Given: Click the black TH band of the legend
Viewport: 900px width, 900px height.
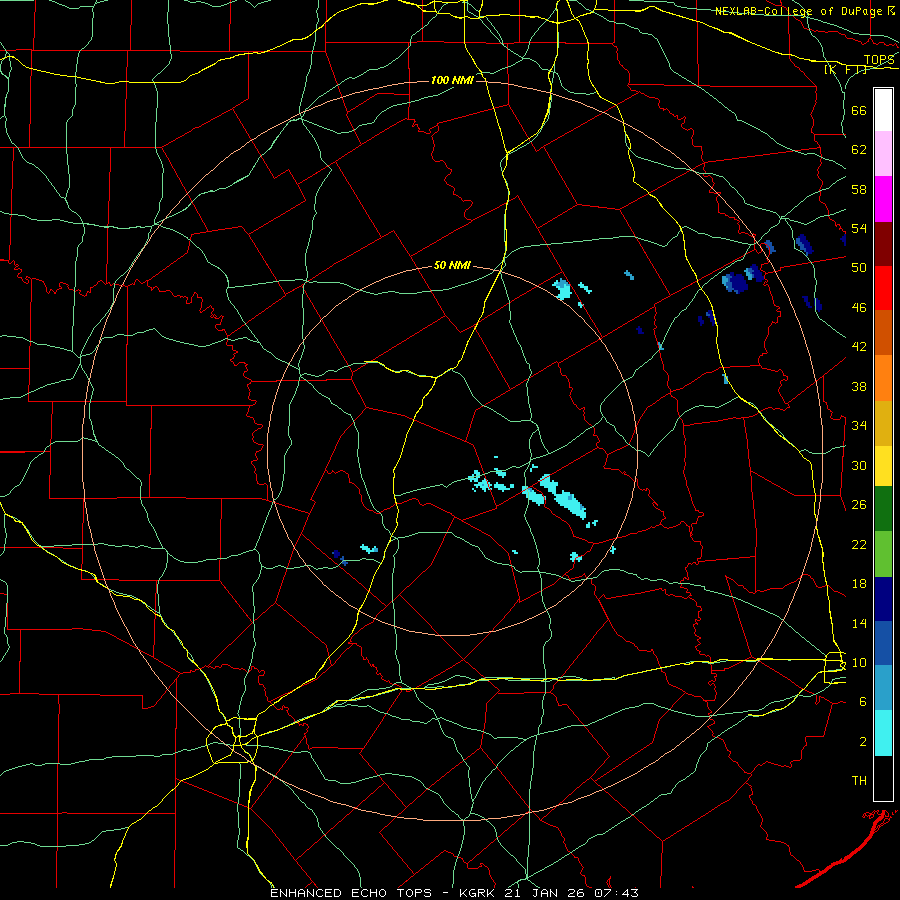Looking at the screenshot, I should tap(883, 778).
